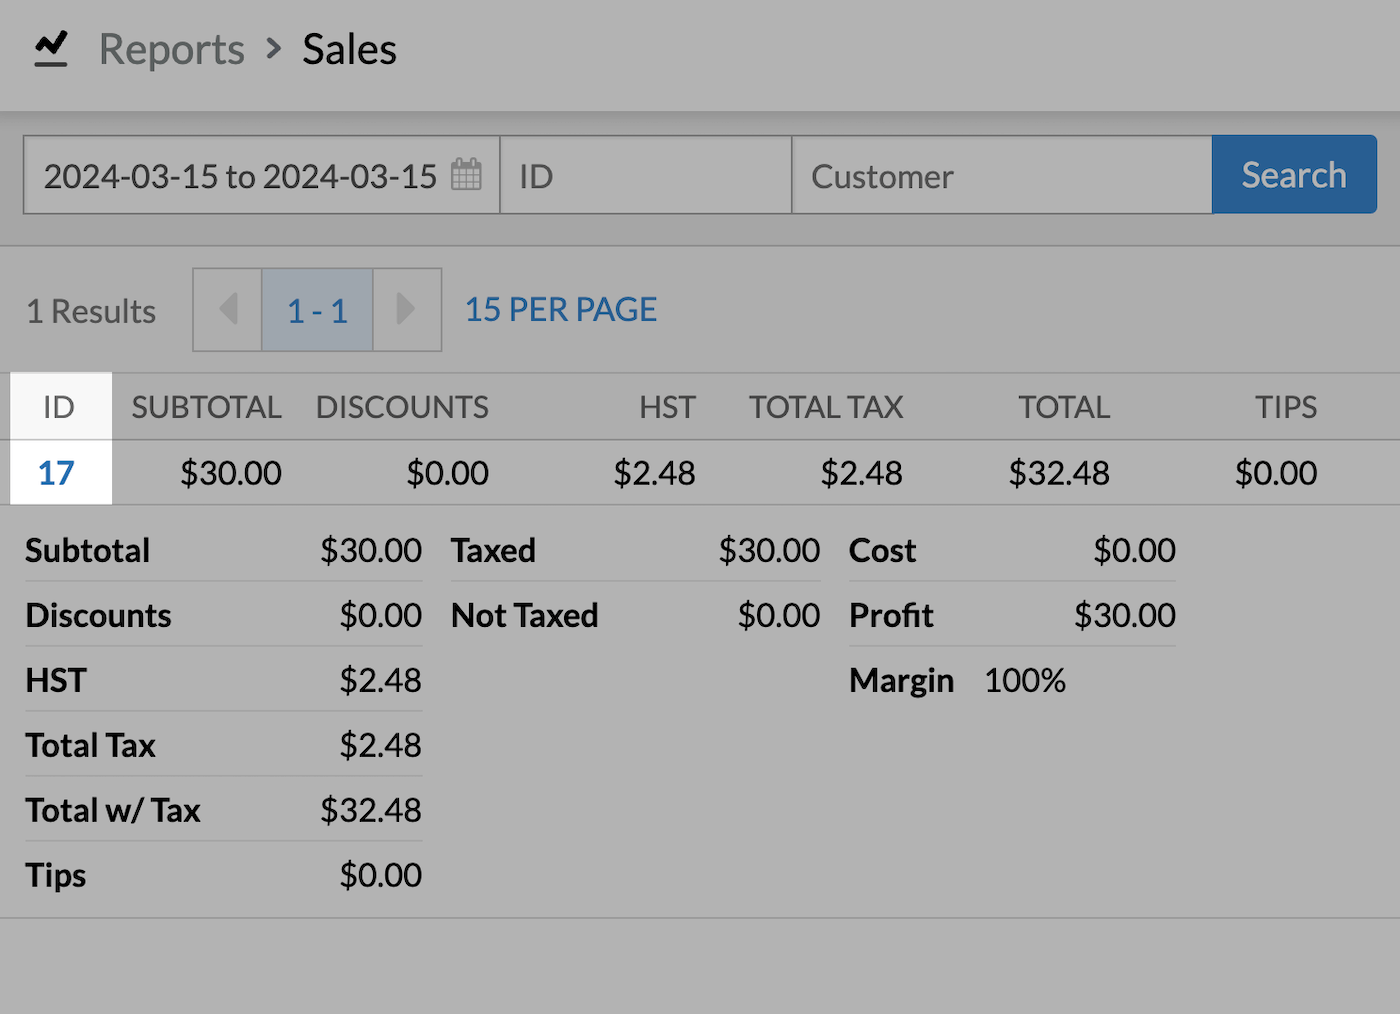Click the next page arrow
Image resolution: width=1400 pixels, height=1014 pixels.
406,310
